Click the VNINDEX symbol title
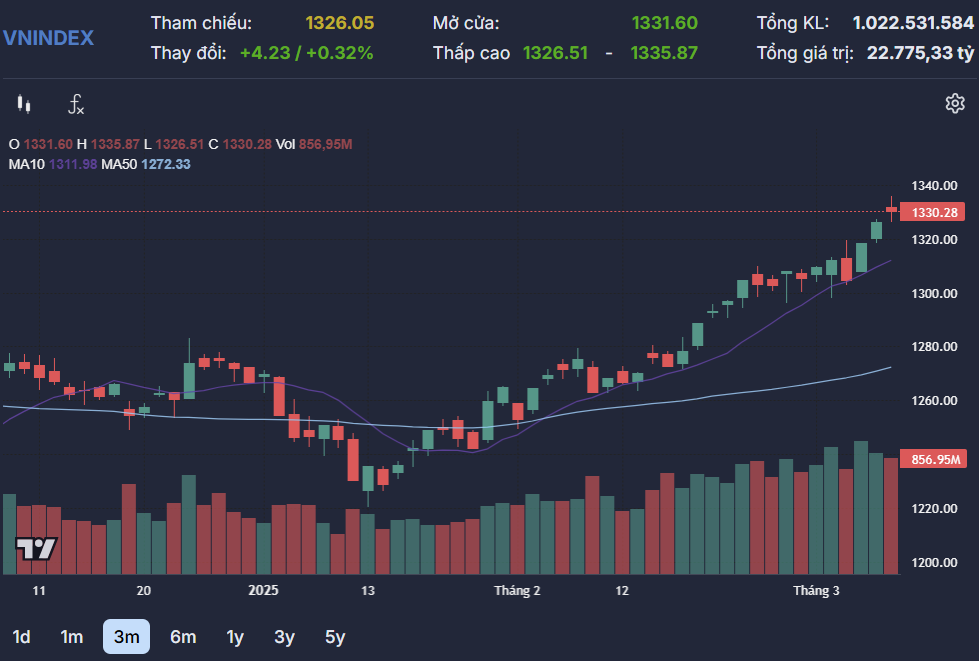 tap(48, 38)
